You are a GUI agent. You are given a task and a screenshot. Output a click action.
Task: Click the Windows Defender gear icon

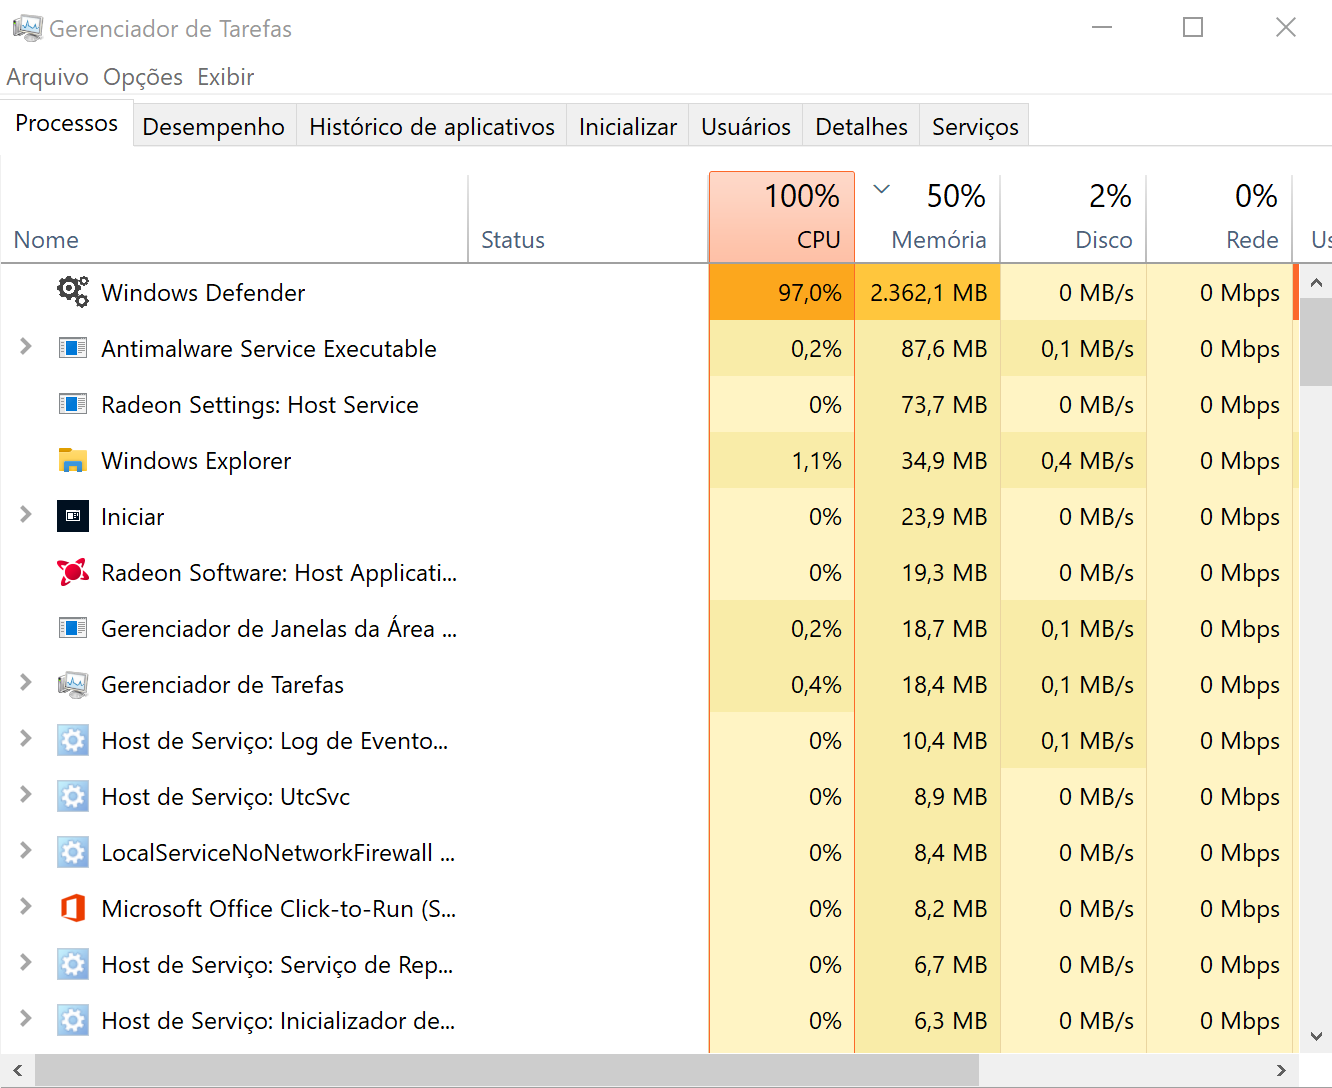(x=73, y=292)
